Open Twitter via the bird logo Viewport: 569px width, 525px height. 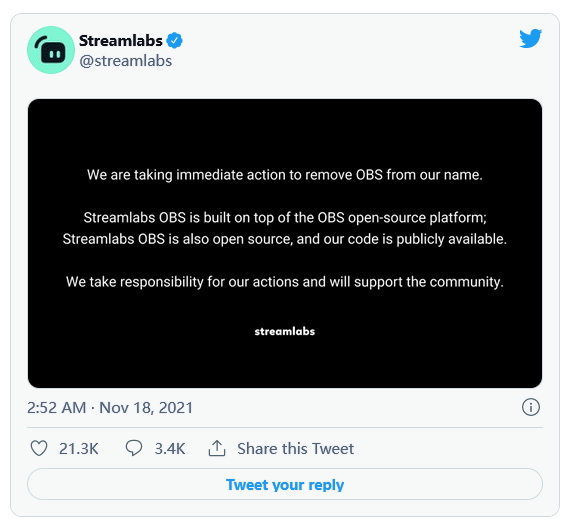530,38
